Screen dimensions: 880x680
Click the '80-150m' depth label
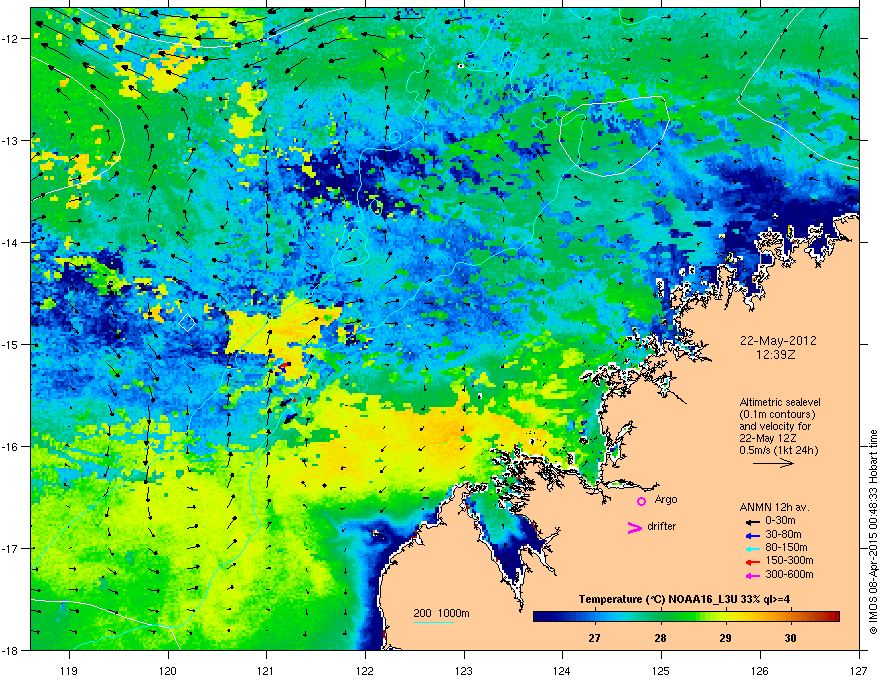click(786, 548)
